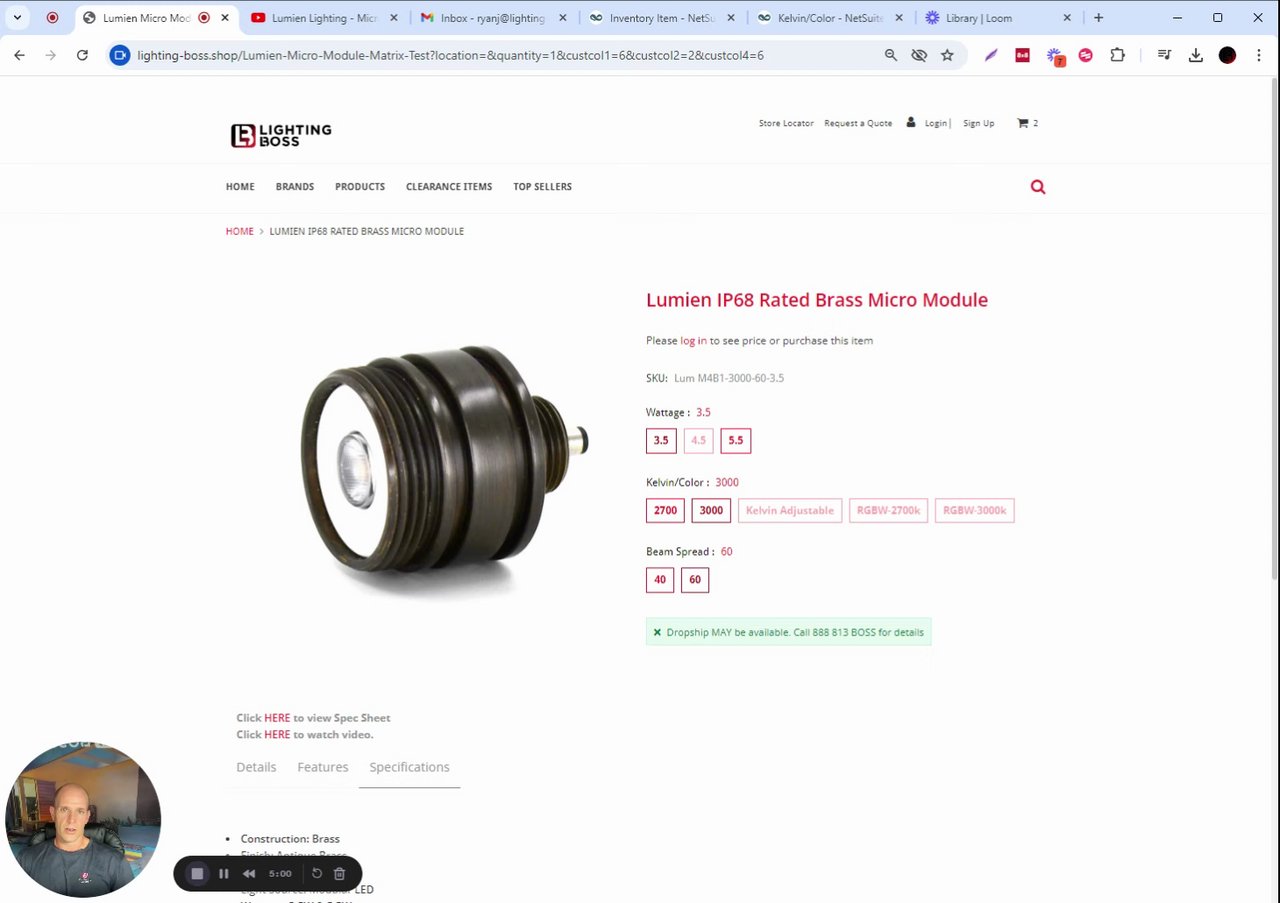Open Chrome tab search dropdown arrow
This screenshot has height=903, width=1280.
pyautogui.click(x=17, y=18)
